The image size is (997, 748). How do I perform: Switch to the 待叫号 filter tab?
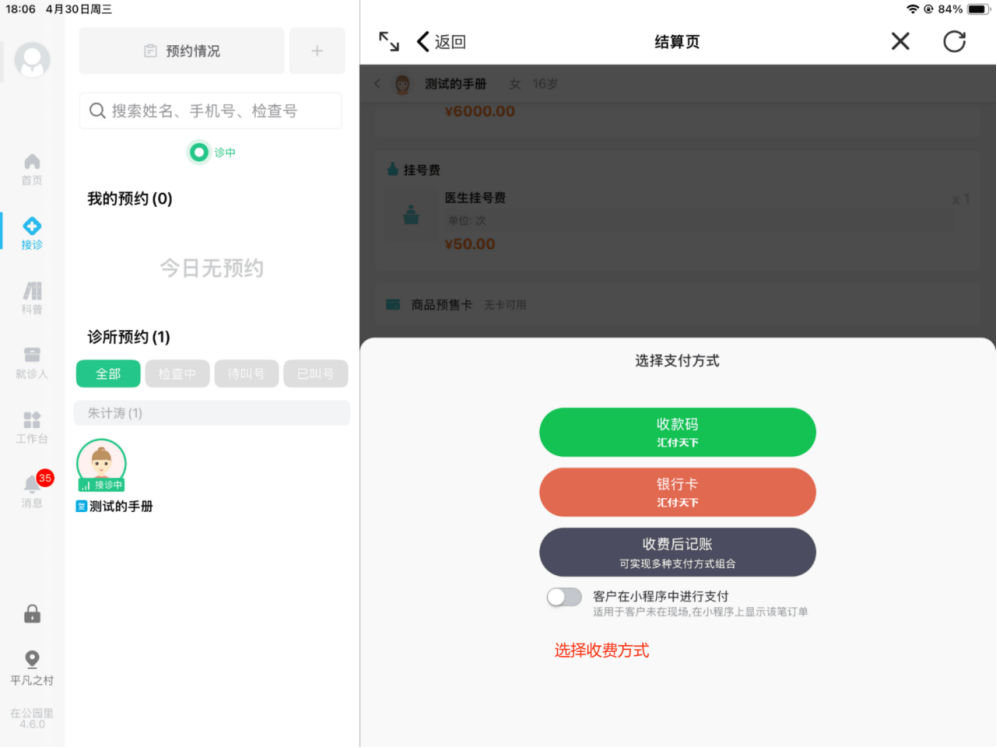[246, 374]
